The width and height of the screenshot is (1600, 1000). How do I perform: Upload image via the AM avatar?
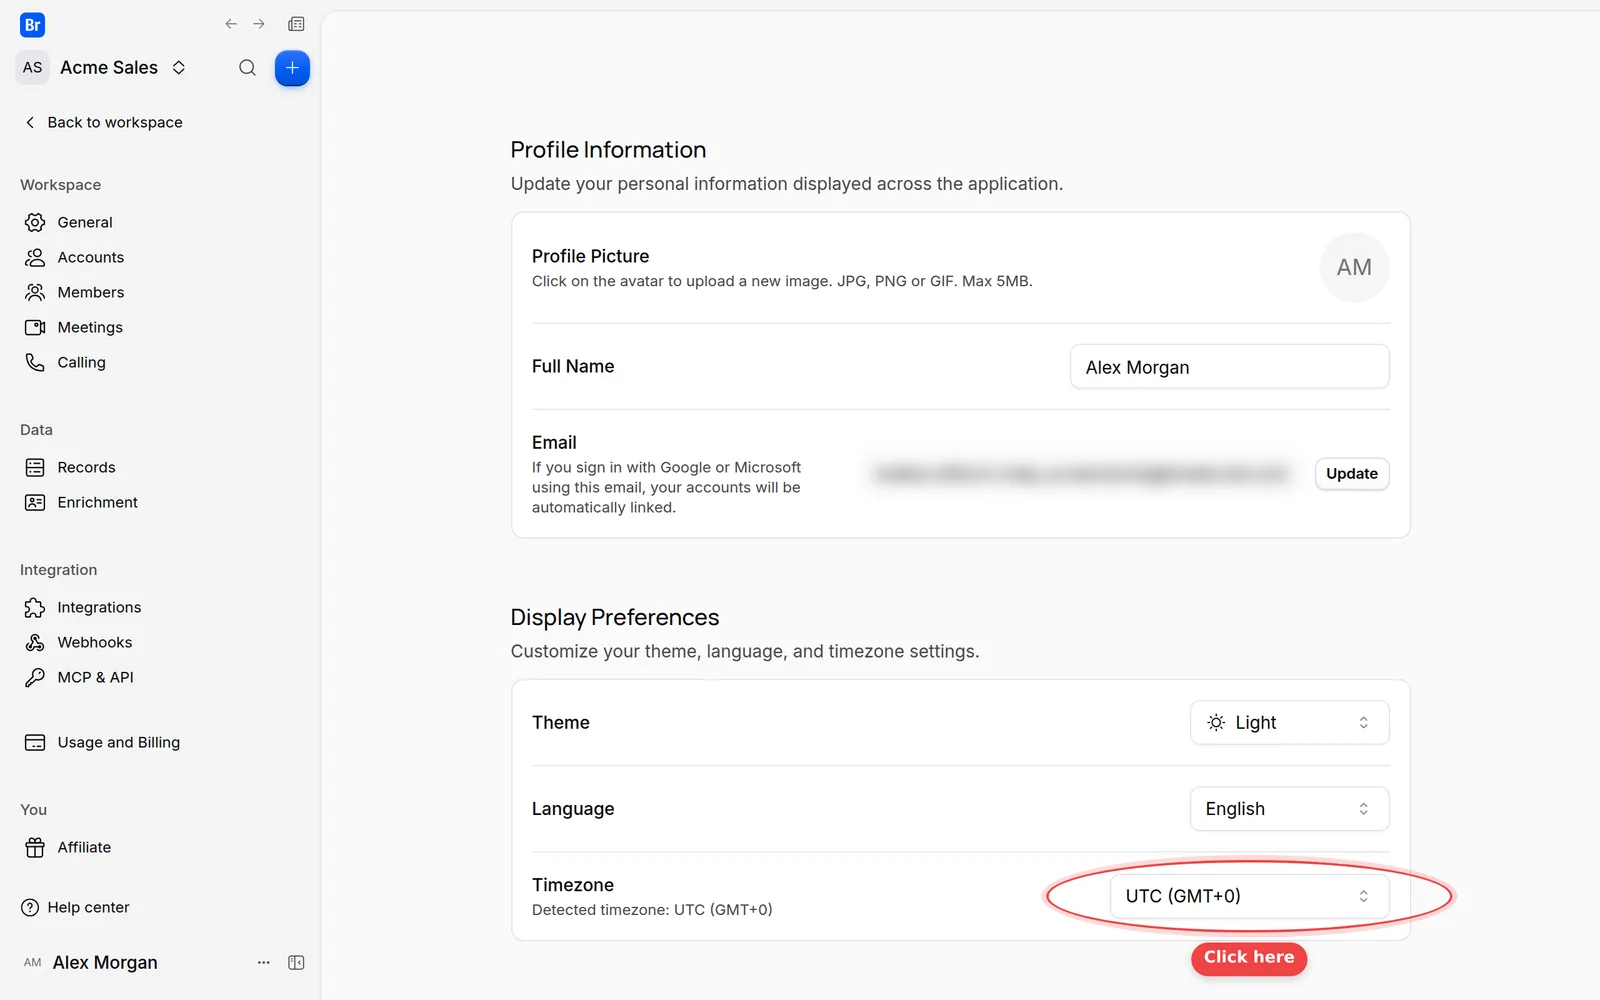[x=1354, y=267]
